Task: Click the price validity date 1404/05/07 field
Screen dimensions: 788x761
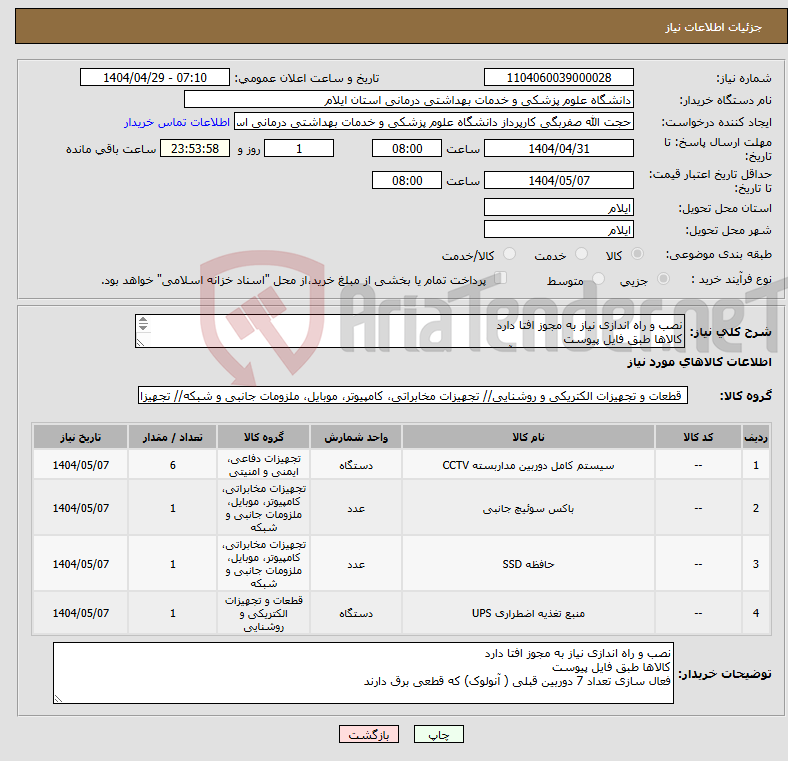Action: coord(558,180)
